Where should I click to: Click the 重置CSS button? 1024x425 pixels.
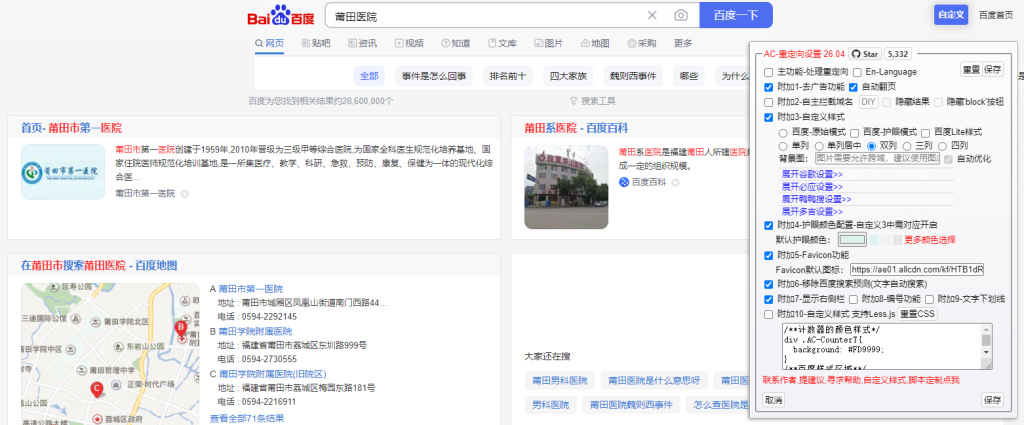(x=917, y=315)
